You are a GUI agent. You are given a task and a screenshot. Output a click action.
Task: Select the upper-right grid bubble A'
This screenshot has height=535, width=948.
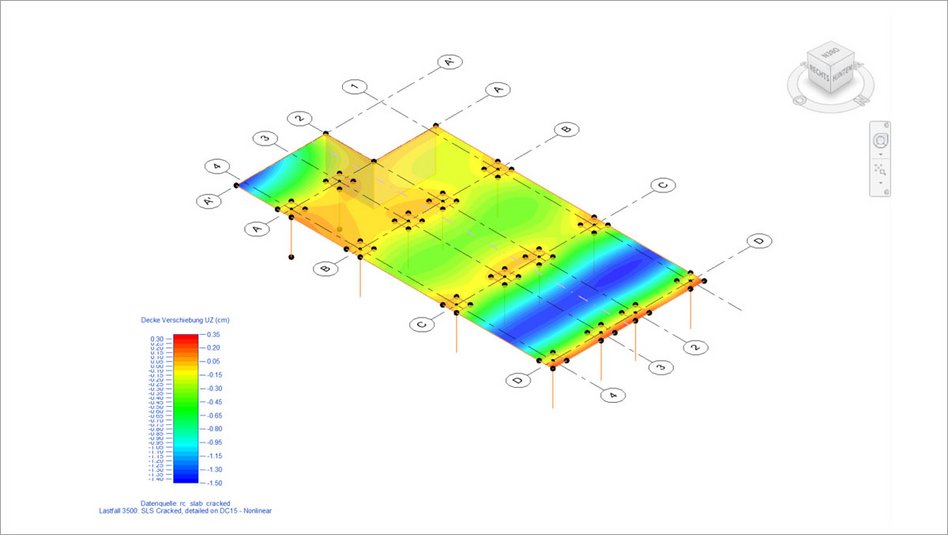coord(450,62)
